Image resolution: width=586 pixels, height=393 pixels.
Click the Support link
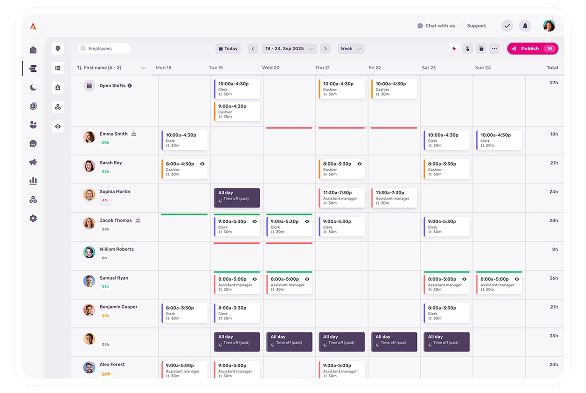pyautogui.click(x=476, y=26)
